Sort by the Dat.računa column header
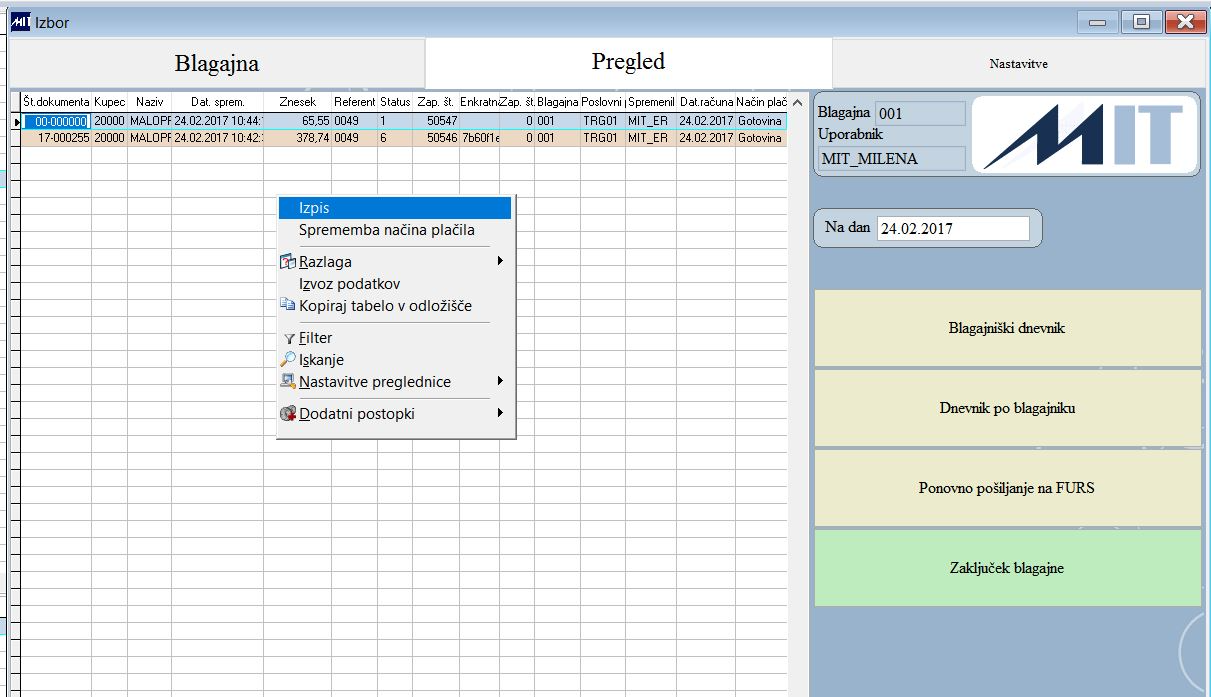Image resolution: width=1211 pixels, height=697 pixels. click(706, 102)
